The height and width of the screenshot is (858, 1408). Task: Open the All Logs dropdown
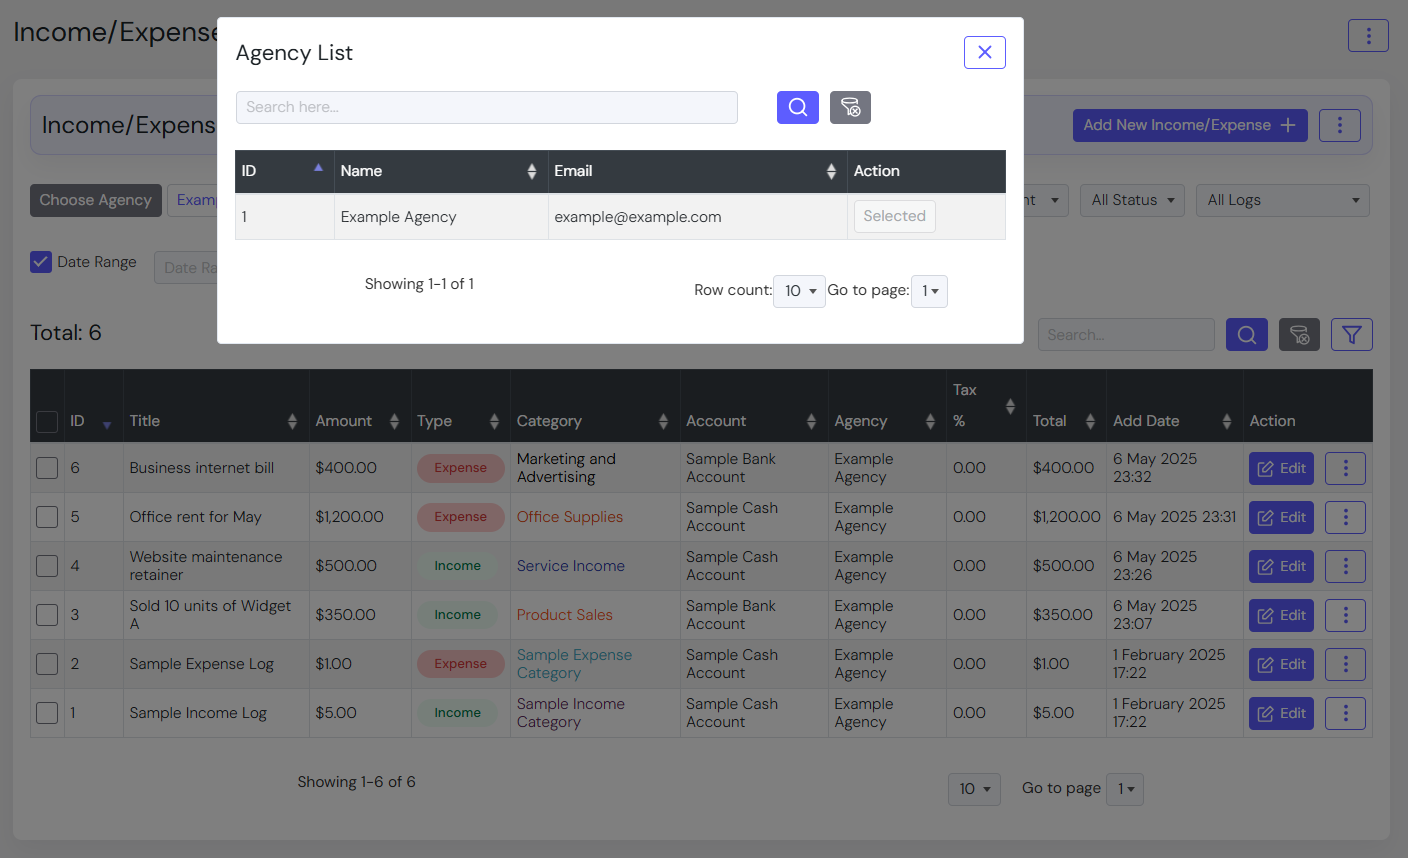click(1282, 200)
